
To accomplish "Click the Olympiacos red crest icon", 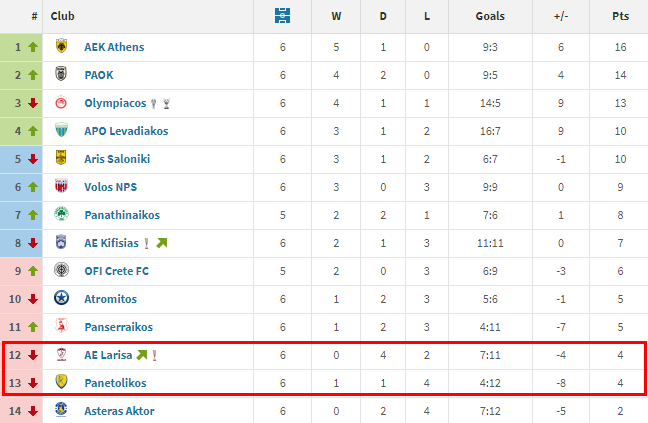I will (x=61, y=103).
